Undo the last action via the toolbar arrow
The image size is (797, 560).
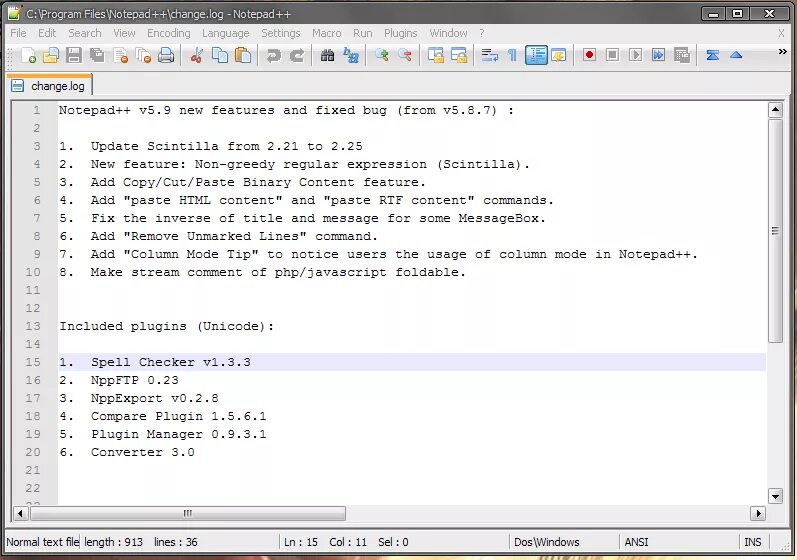point(273,55)
